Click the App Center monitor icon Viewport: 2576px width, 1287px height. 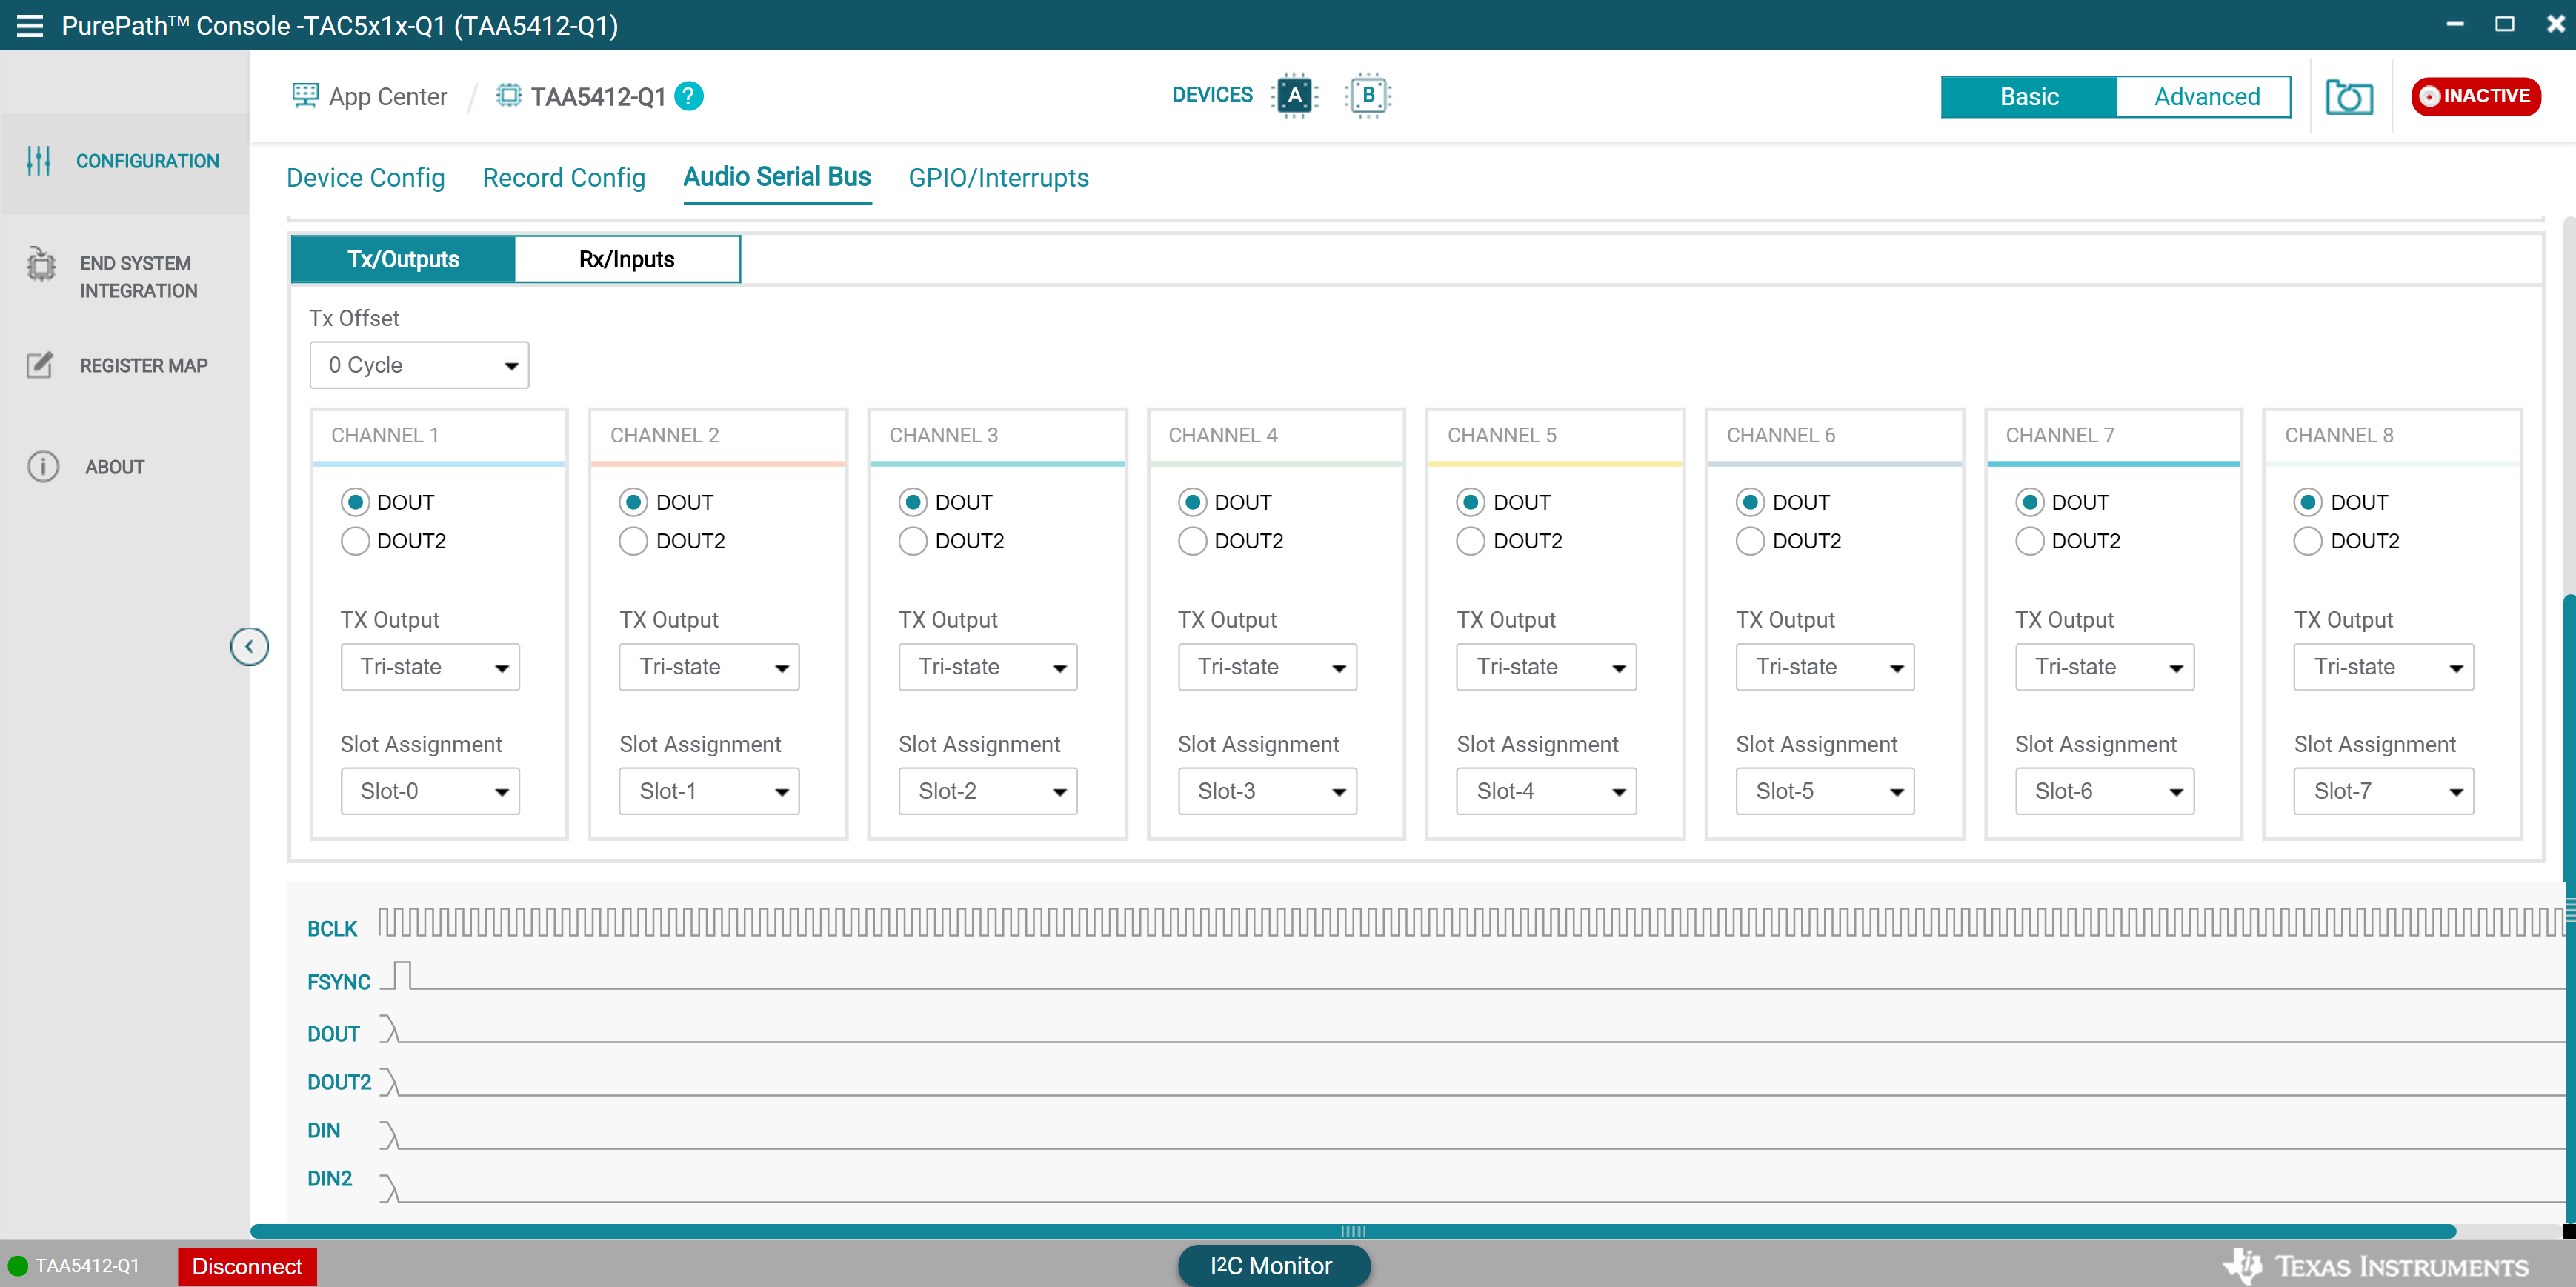click(x=305, y=96)
